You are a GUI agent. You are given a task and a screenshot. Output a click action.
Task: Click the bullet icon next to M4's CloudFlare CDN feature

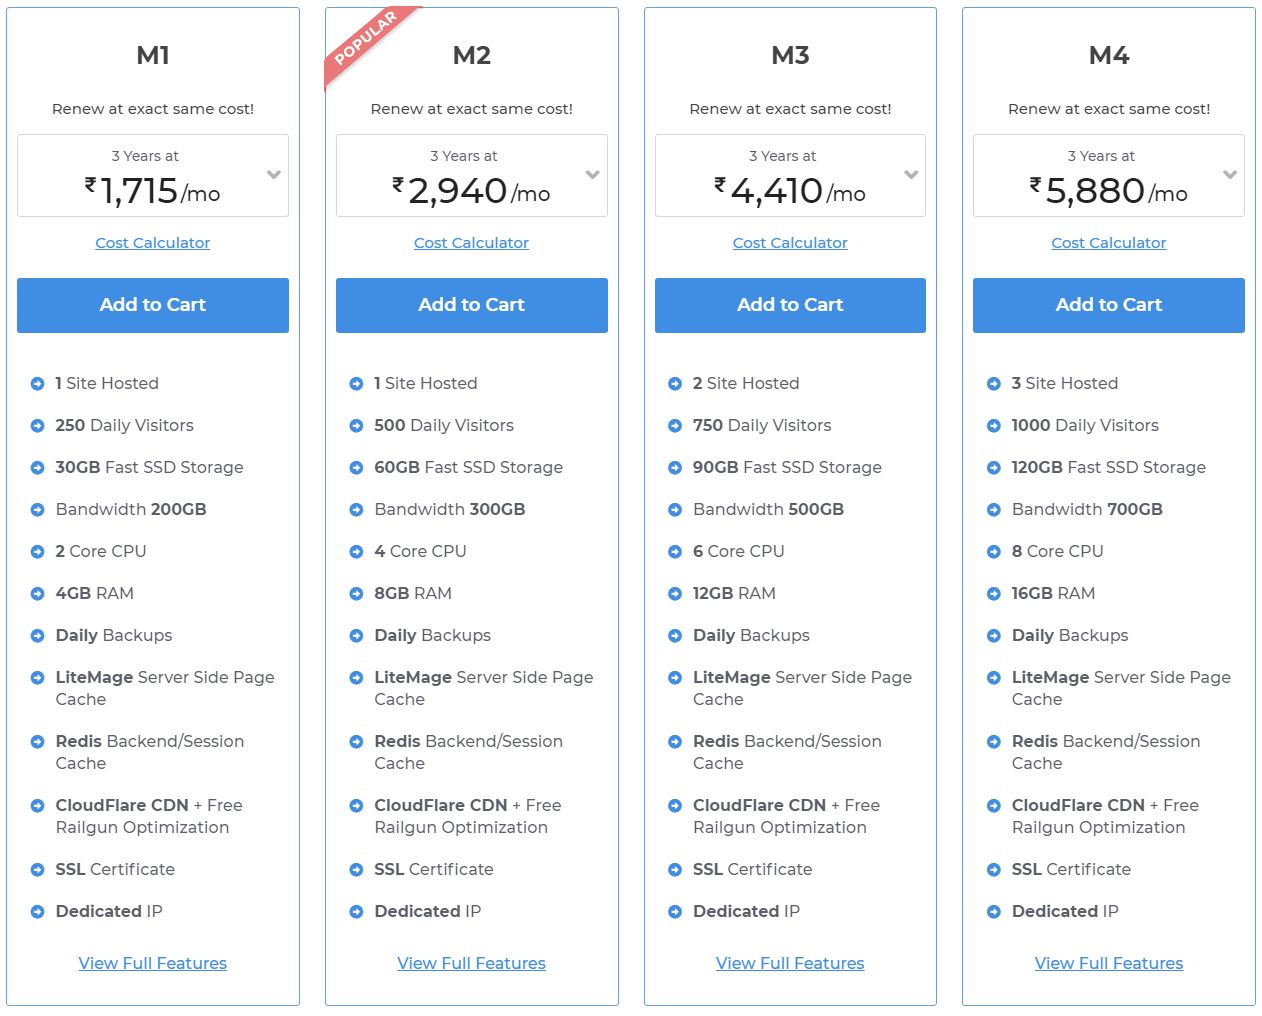click(x=994, y=805)
